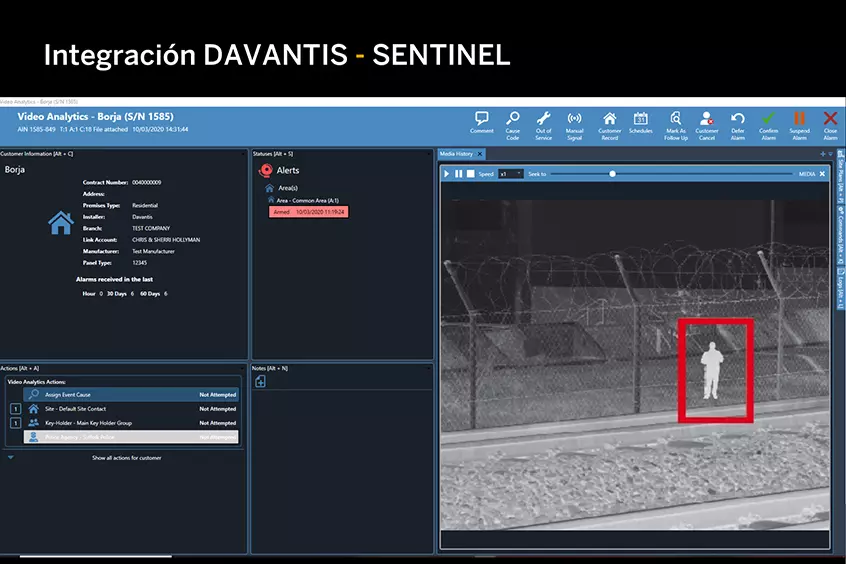Trigger the Manual Signal icon
Image resolution: width=846 pixels, height=564 pixels.
[x=575, y=118]
